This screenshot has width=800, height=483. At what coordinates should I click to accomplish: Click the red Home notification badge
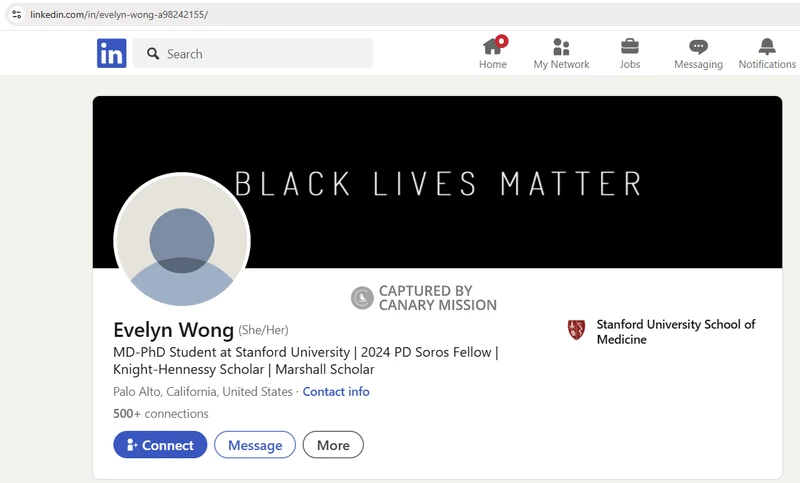(x=502, y=41)
